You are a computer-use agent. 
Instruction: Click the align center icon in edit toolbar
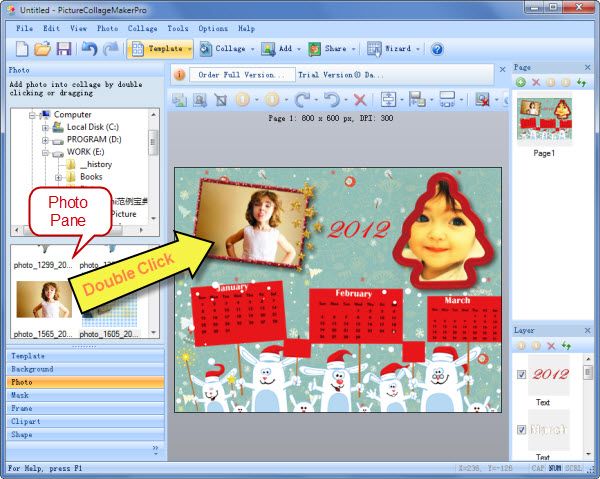coord(388,99)
